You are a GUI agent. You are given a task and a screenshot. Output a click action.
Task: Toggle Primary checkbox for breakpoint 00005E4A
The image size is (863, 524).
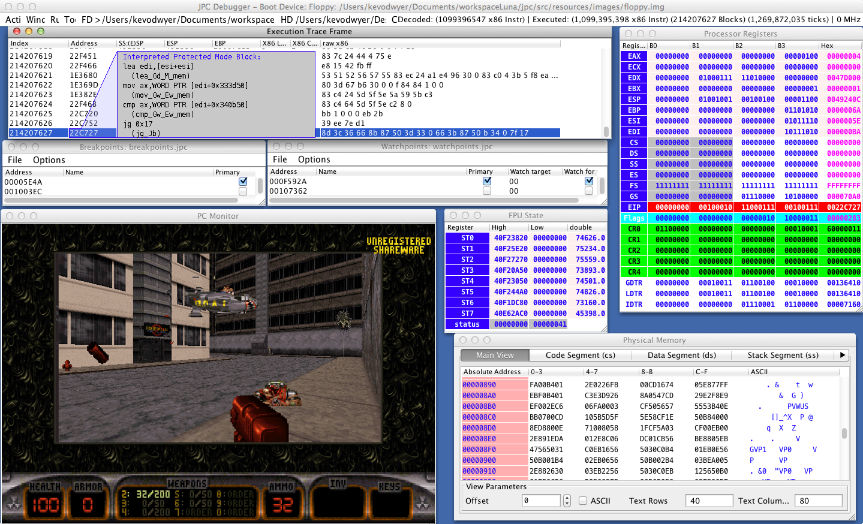pyautogui.click(x=243, y=181)
